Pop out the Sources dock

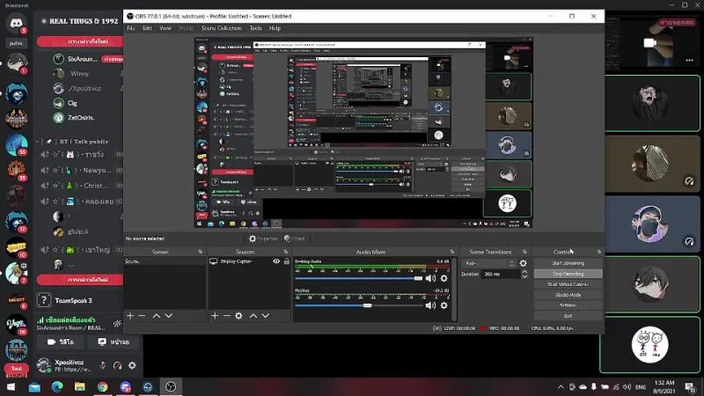[x=286, y=252]
